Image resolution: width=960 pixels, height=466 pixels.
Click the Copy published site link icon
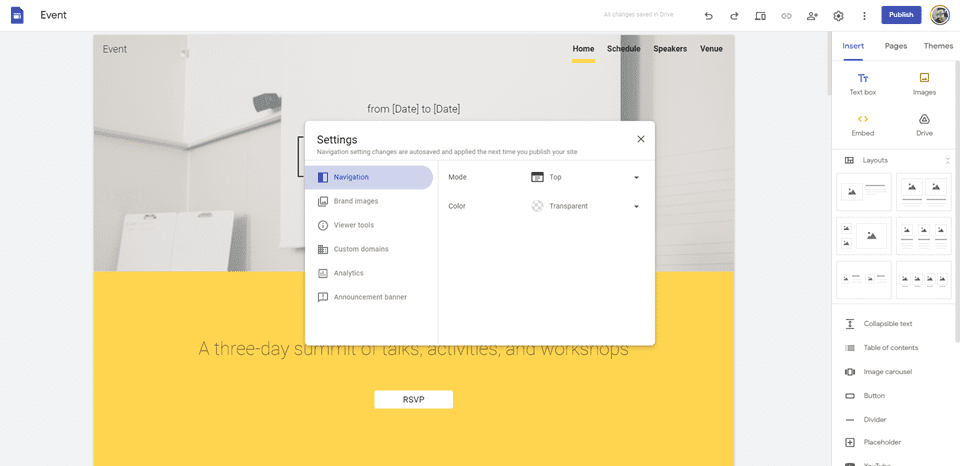(786, 16)
